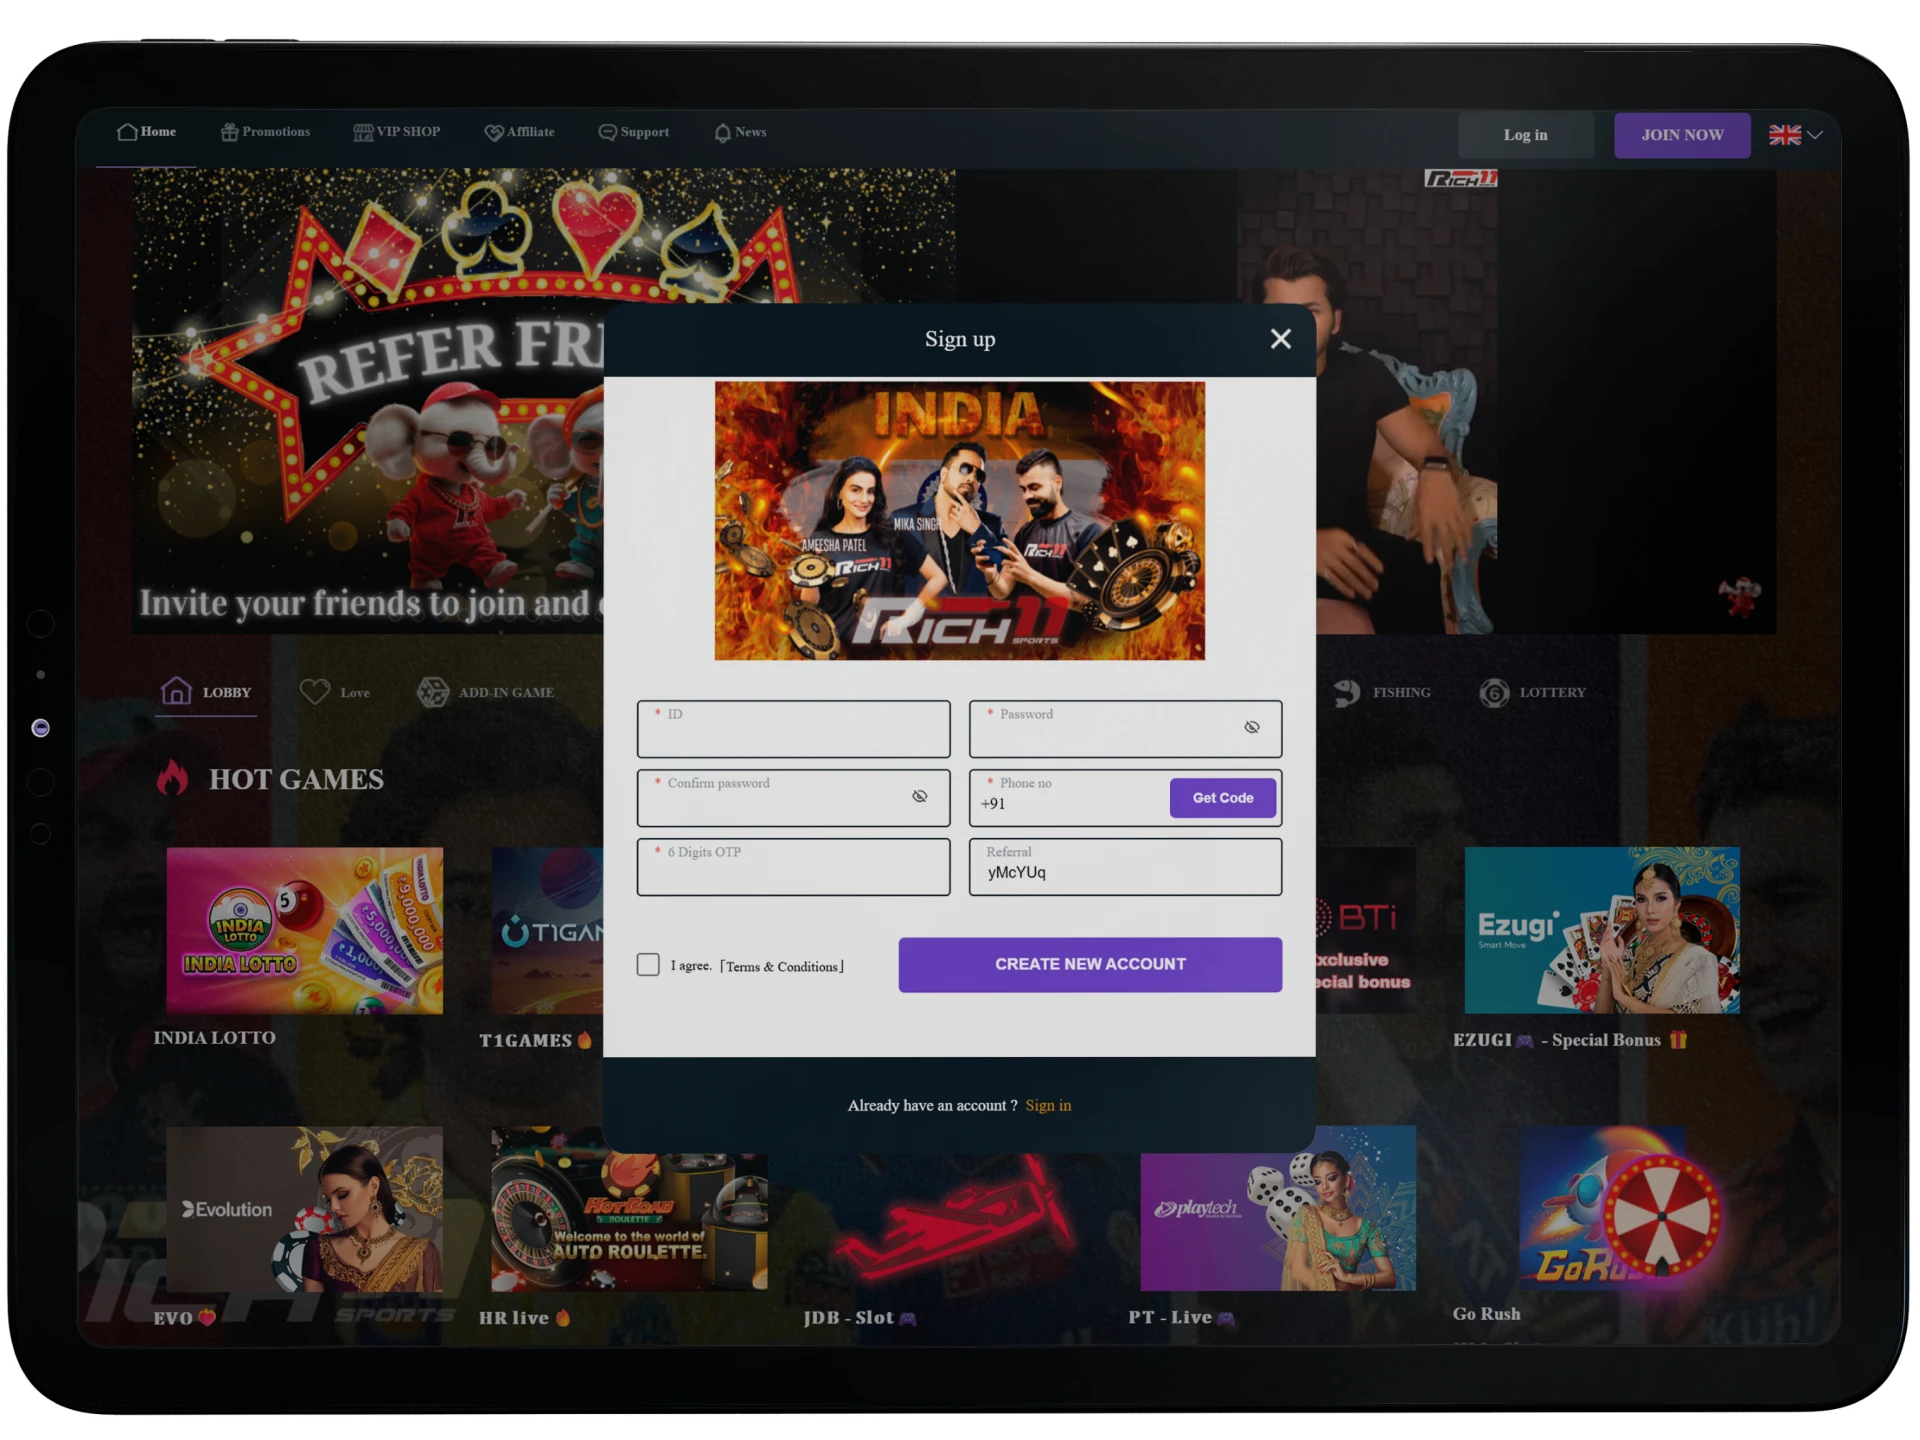Click the Log in button
Screen dimensions: 1920x1440
pos(1525,135)
